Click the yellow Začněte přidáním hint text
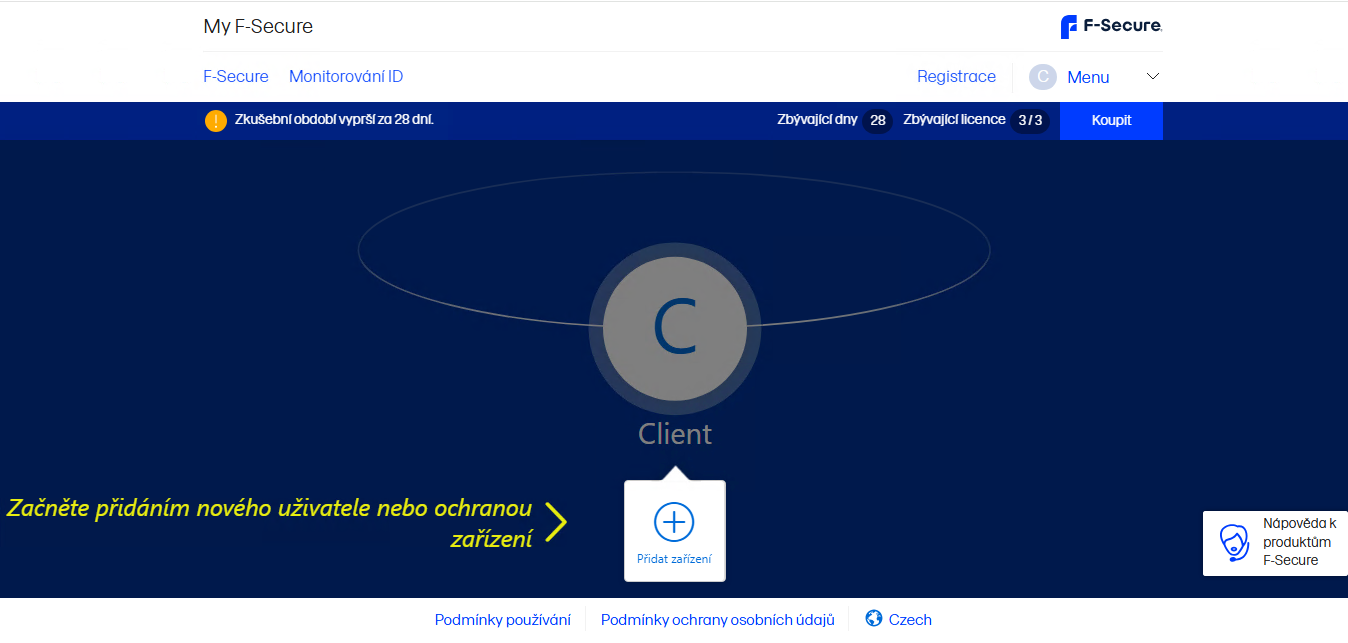 point(270,523)
